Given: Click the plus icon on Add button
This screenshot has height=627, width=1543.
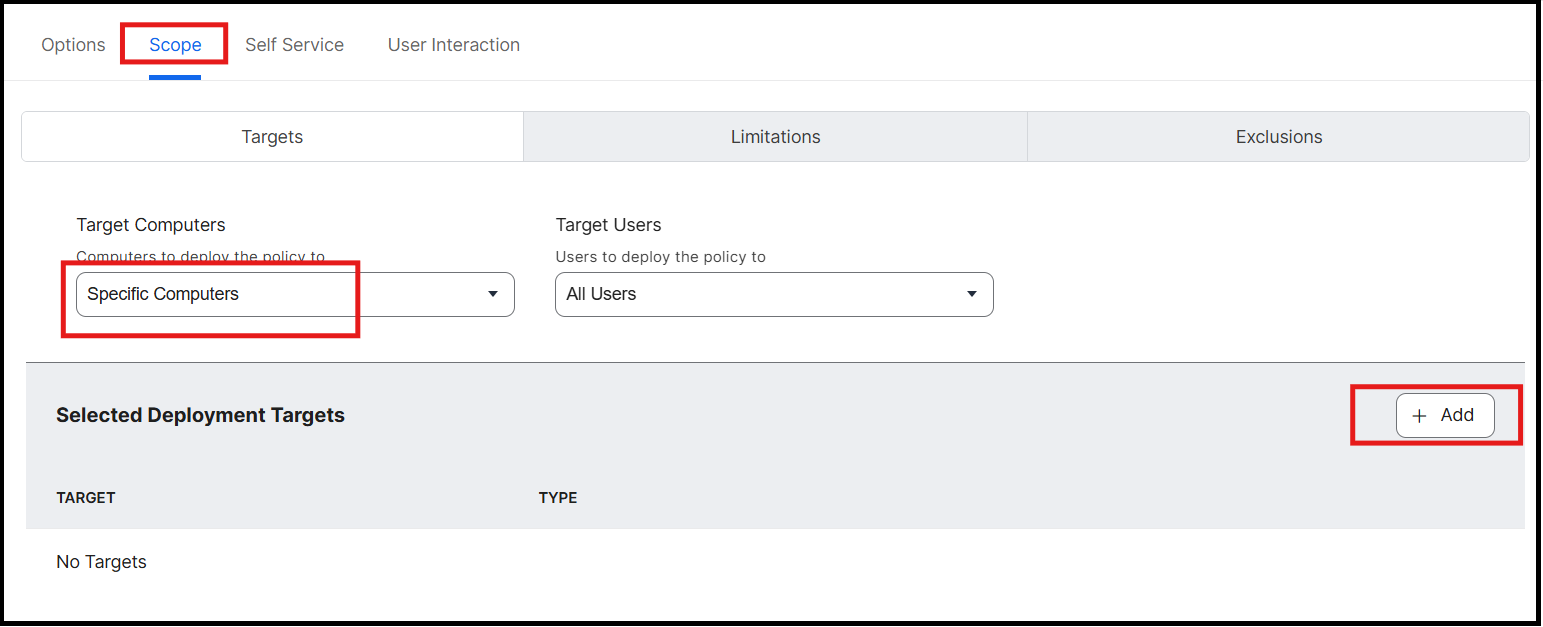Looking at the screenshot, I should [1419, 416].
